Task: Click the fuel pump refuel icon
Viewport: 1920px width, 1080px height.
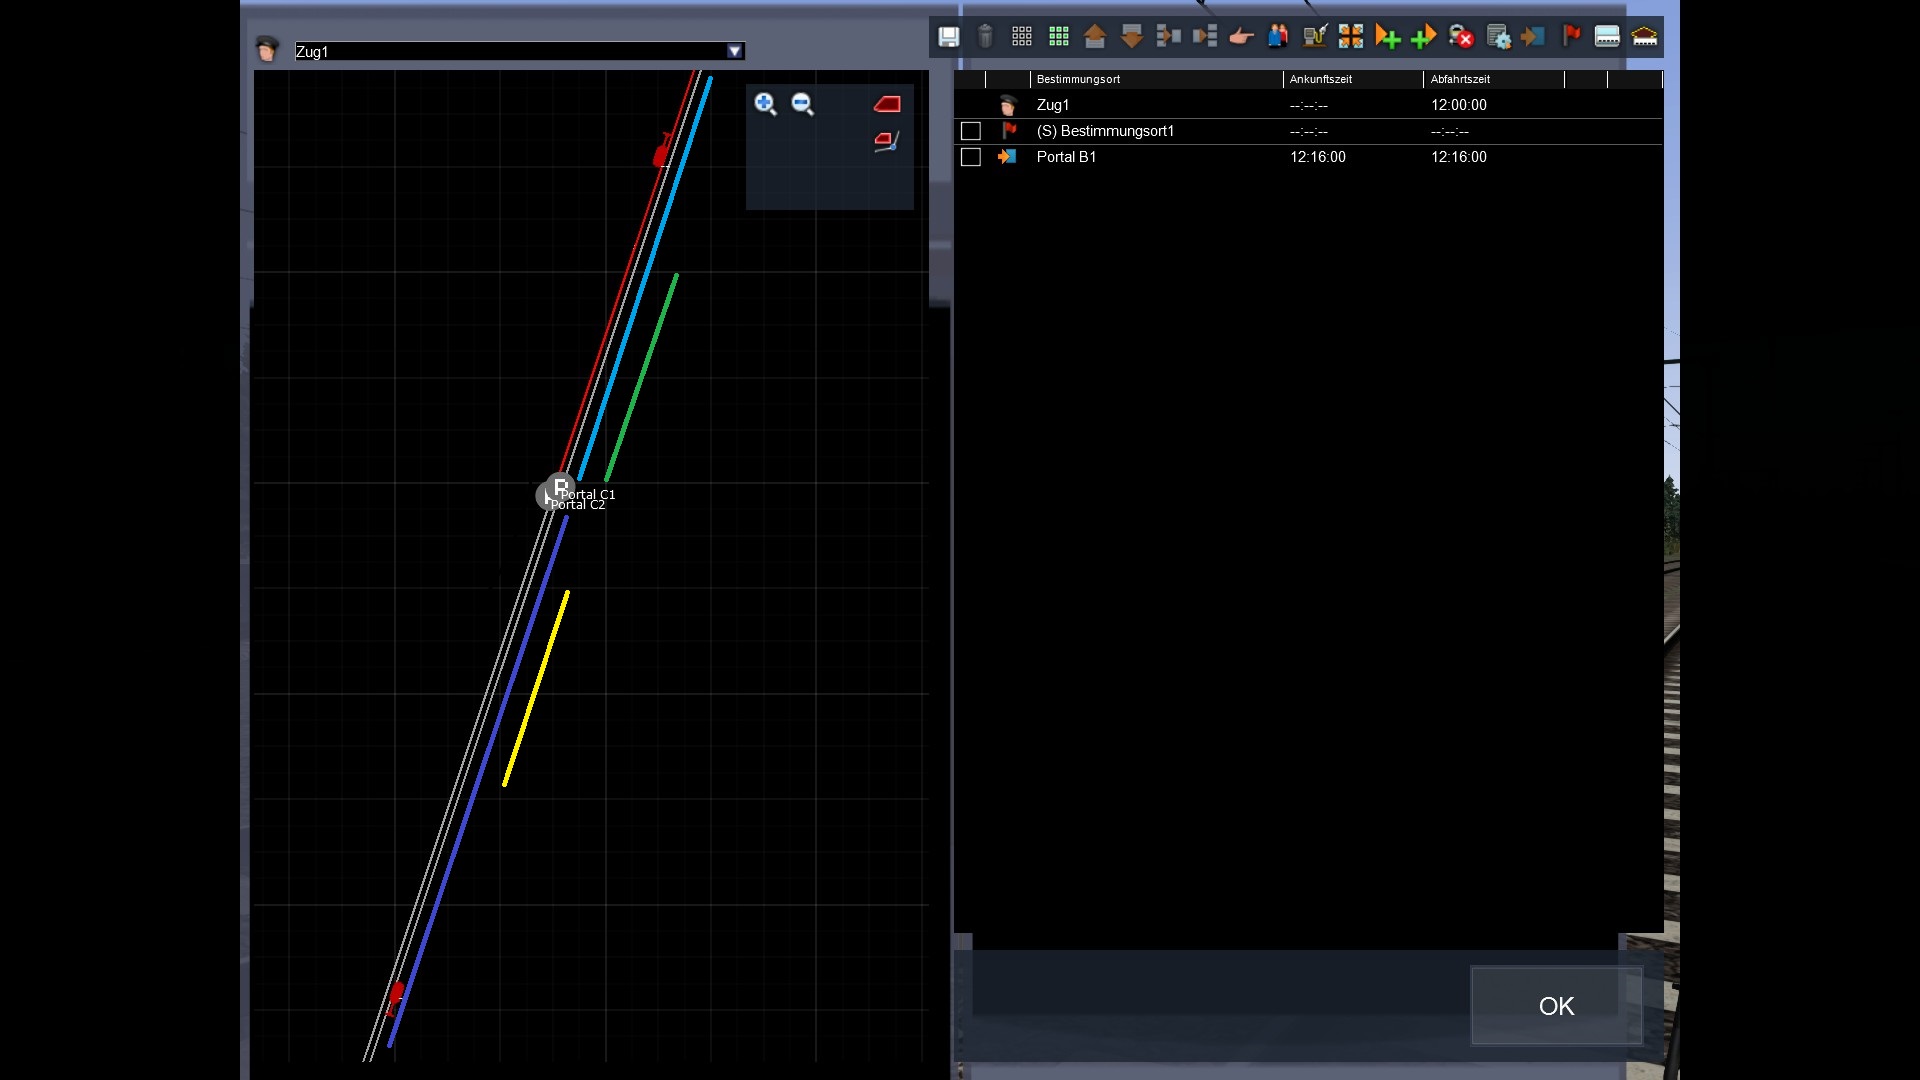Action: (1314, 37)
